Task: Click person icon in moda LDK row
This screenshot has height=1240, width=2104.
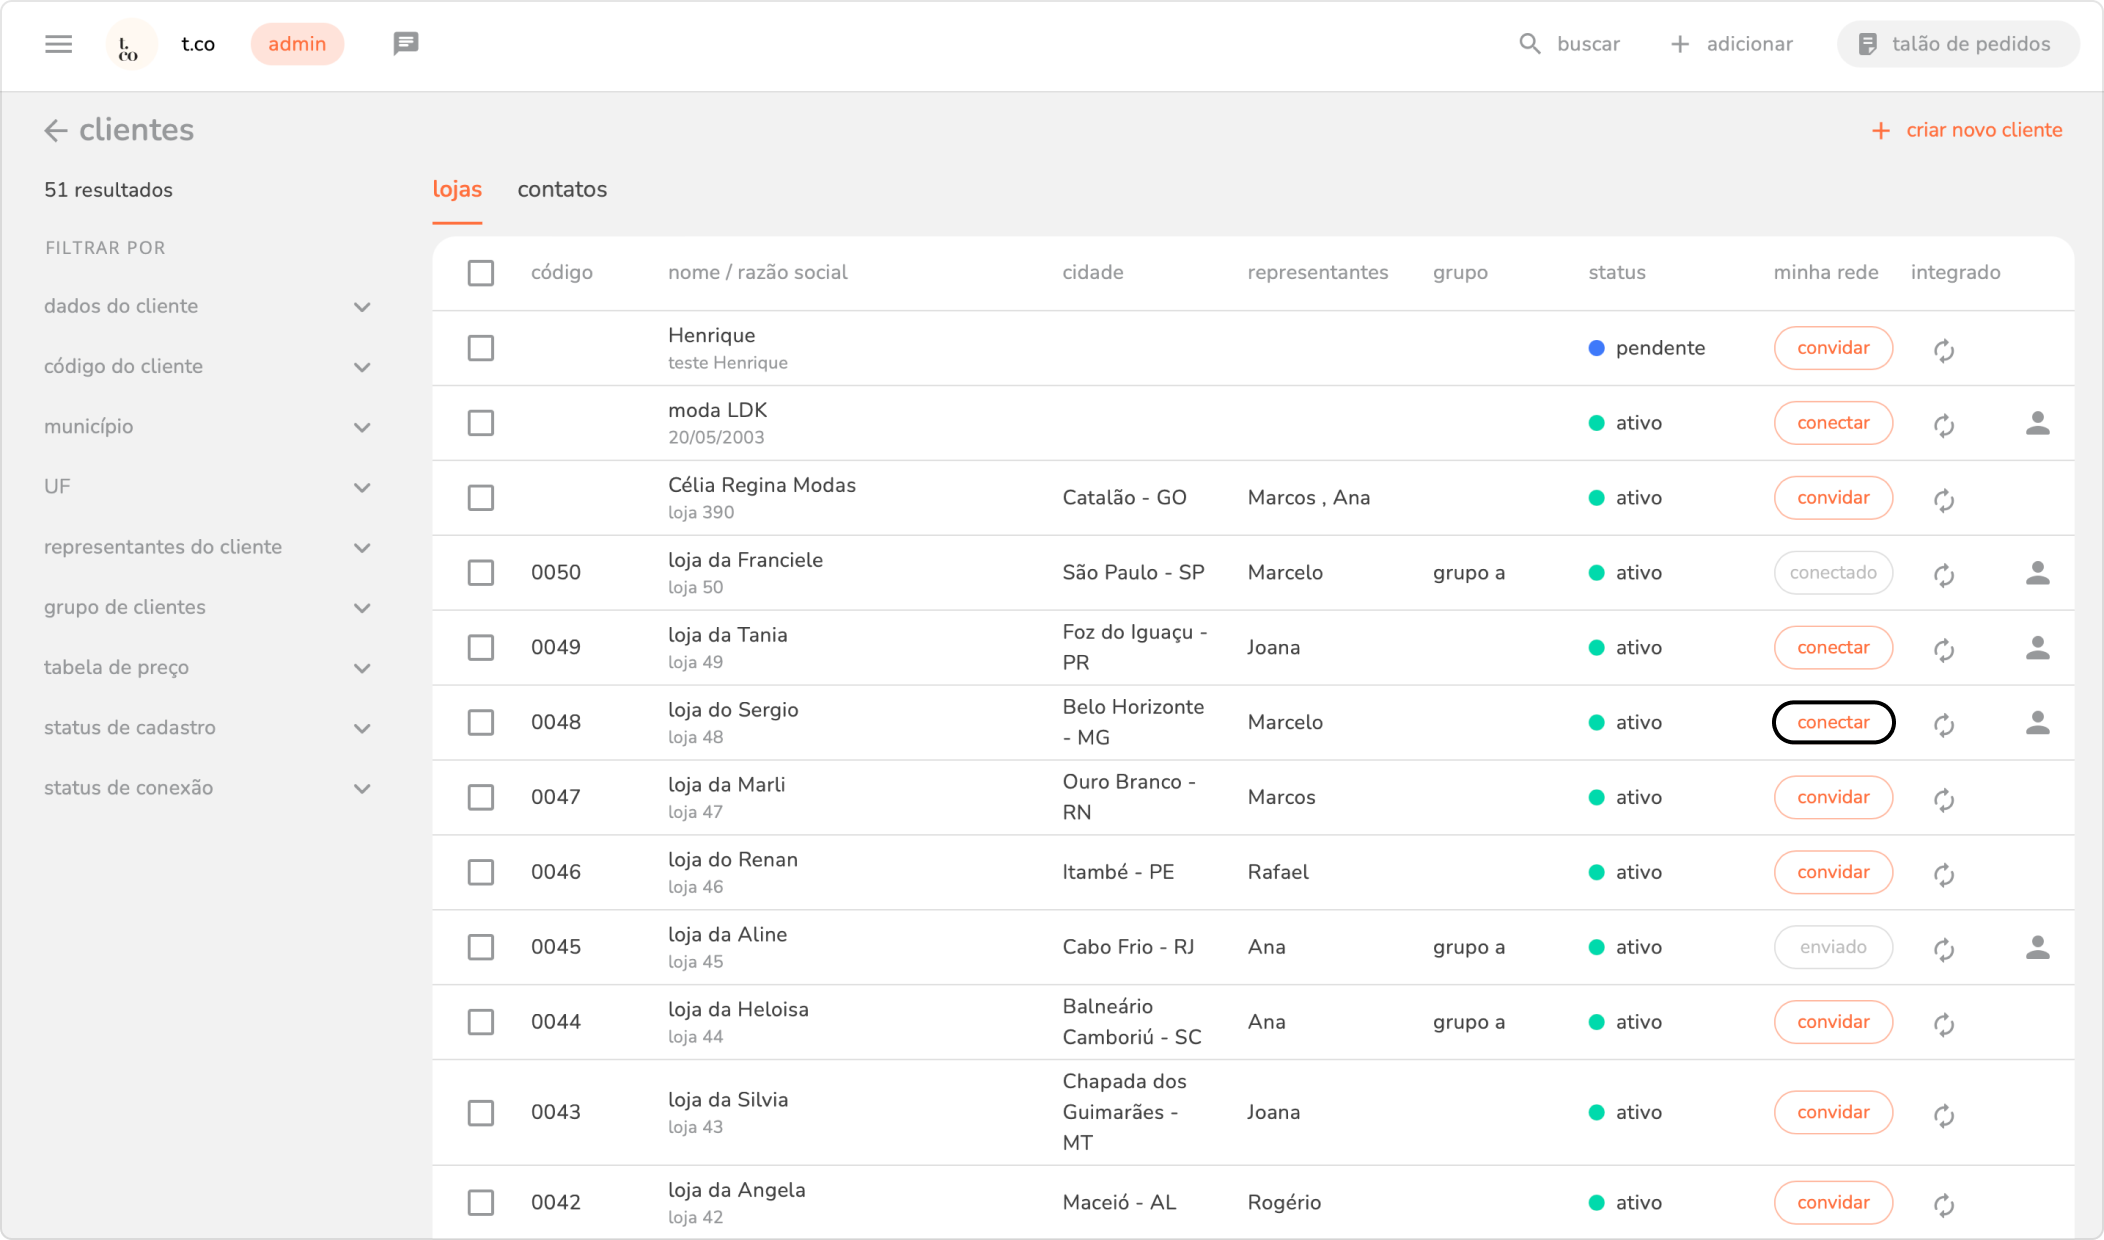Action: coord(2037,423)
